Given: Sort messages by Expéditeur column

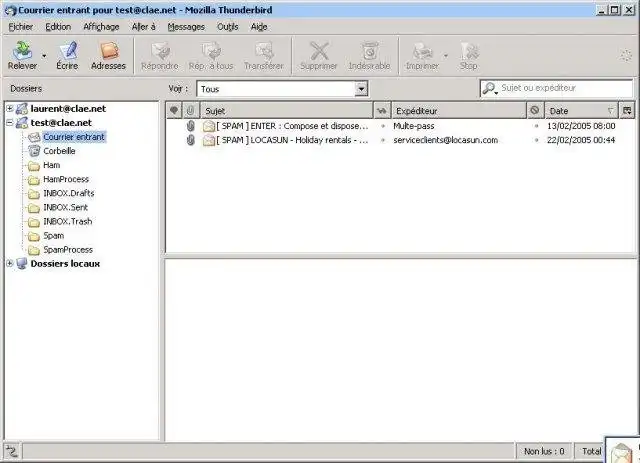Looking at the screenshot, I should pos(459,110).
